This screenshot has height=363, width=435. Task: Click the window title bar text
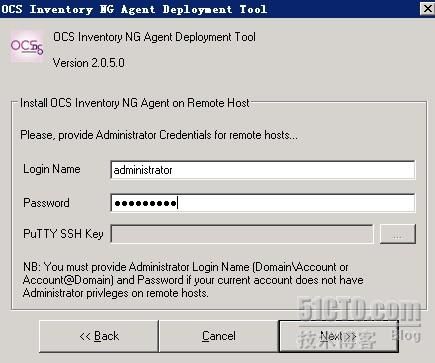point(134,9)
